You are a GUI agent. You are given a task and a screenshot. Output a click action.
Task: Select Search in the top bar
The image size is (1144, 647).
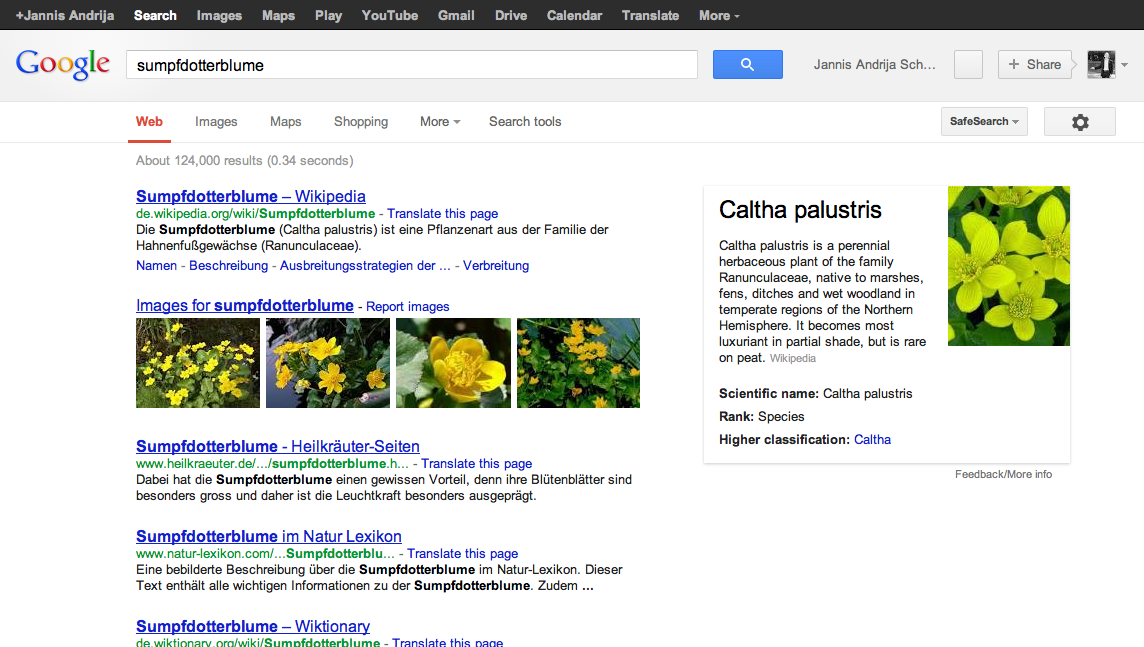155,15
